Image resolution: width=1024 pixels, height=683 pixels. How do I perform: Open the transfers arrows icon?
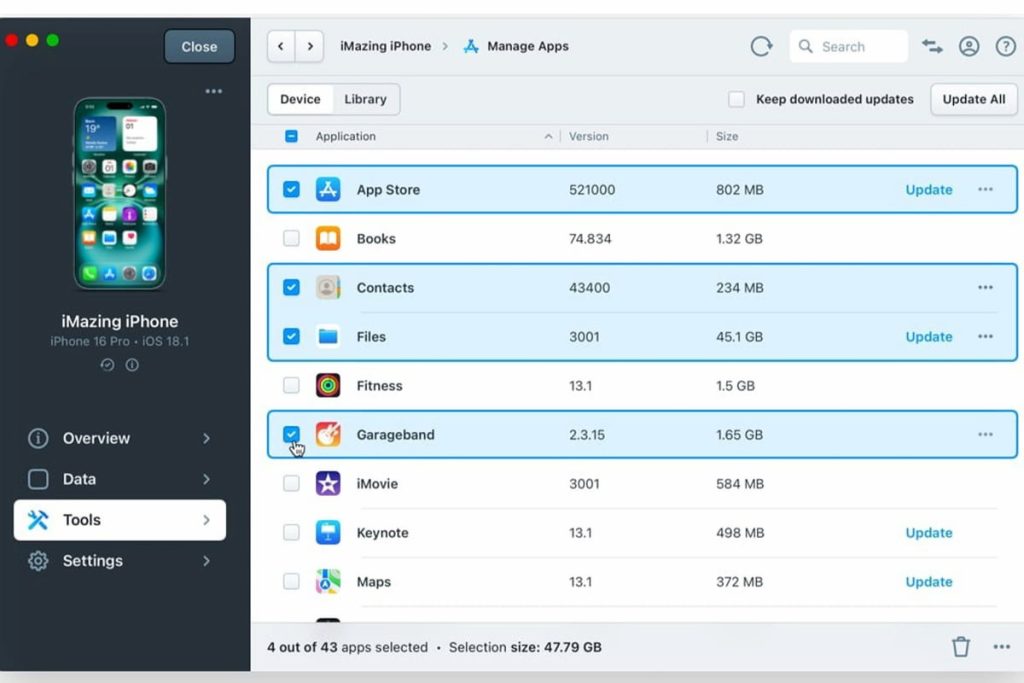(932, 46)
